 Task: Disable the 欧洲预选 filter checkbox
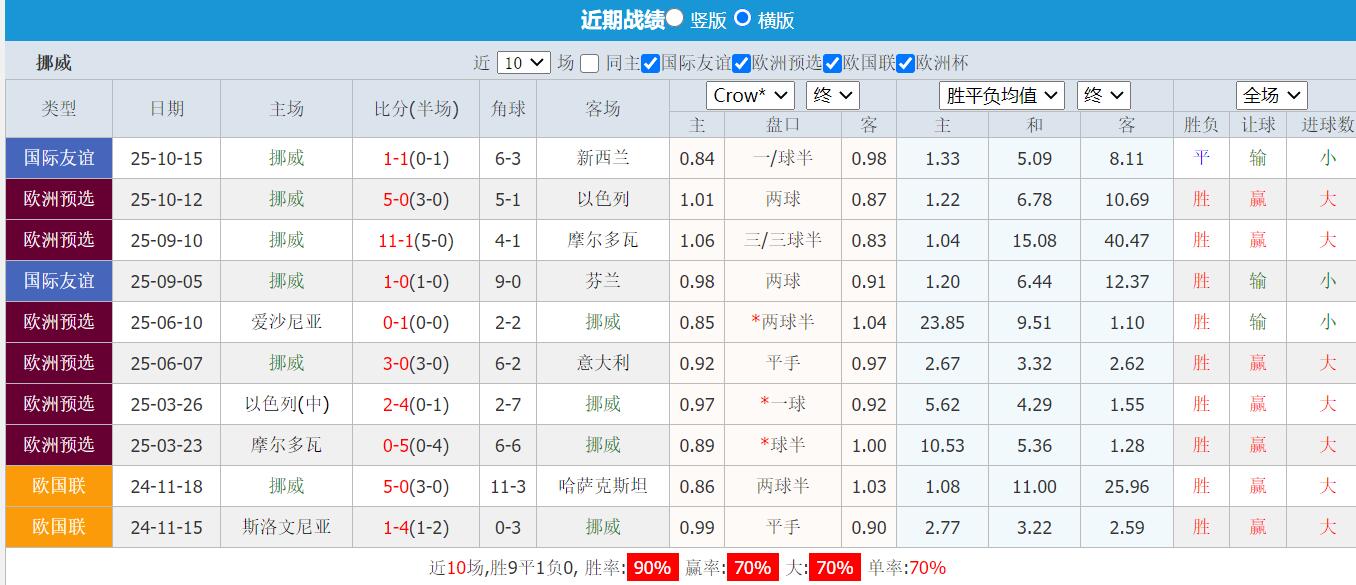(x=741, y=62)
